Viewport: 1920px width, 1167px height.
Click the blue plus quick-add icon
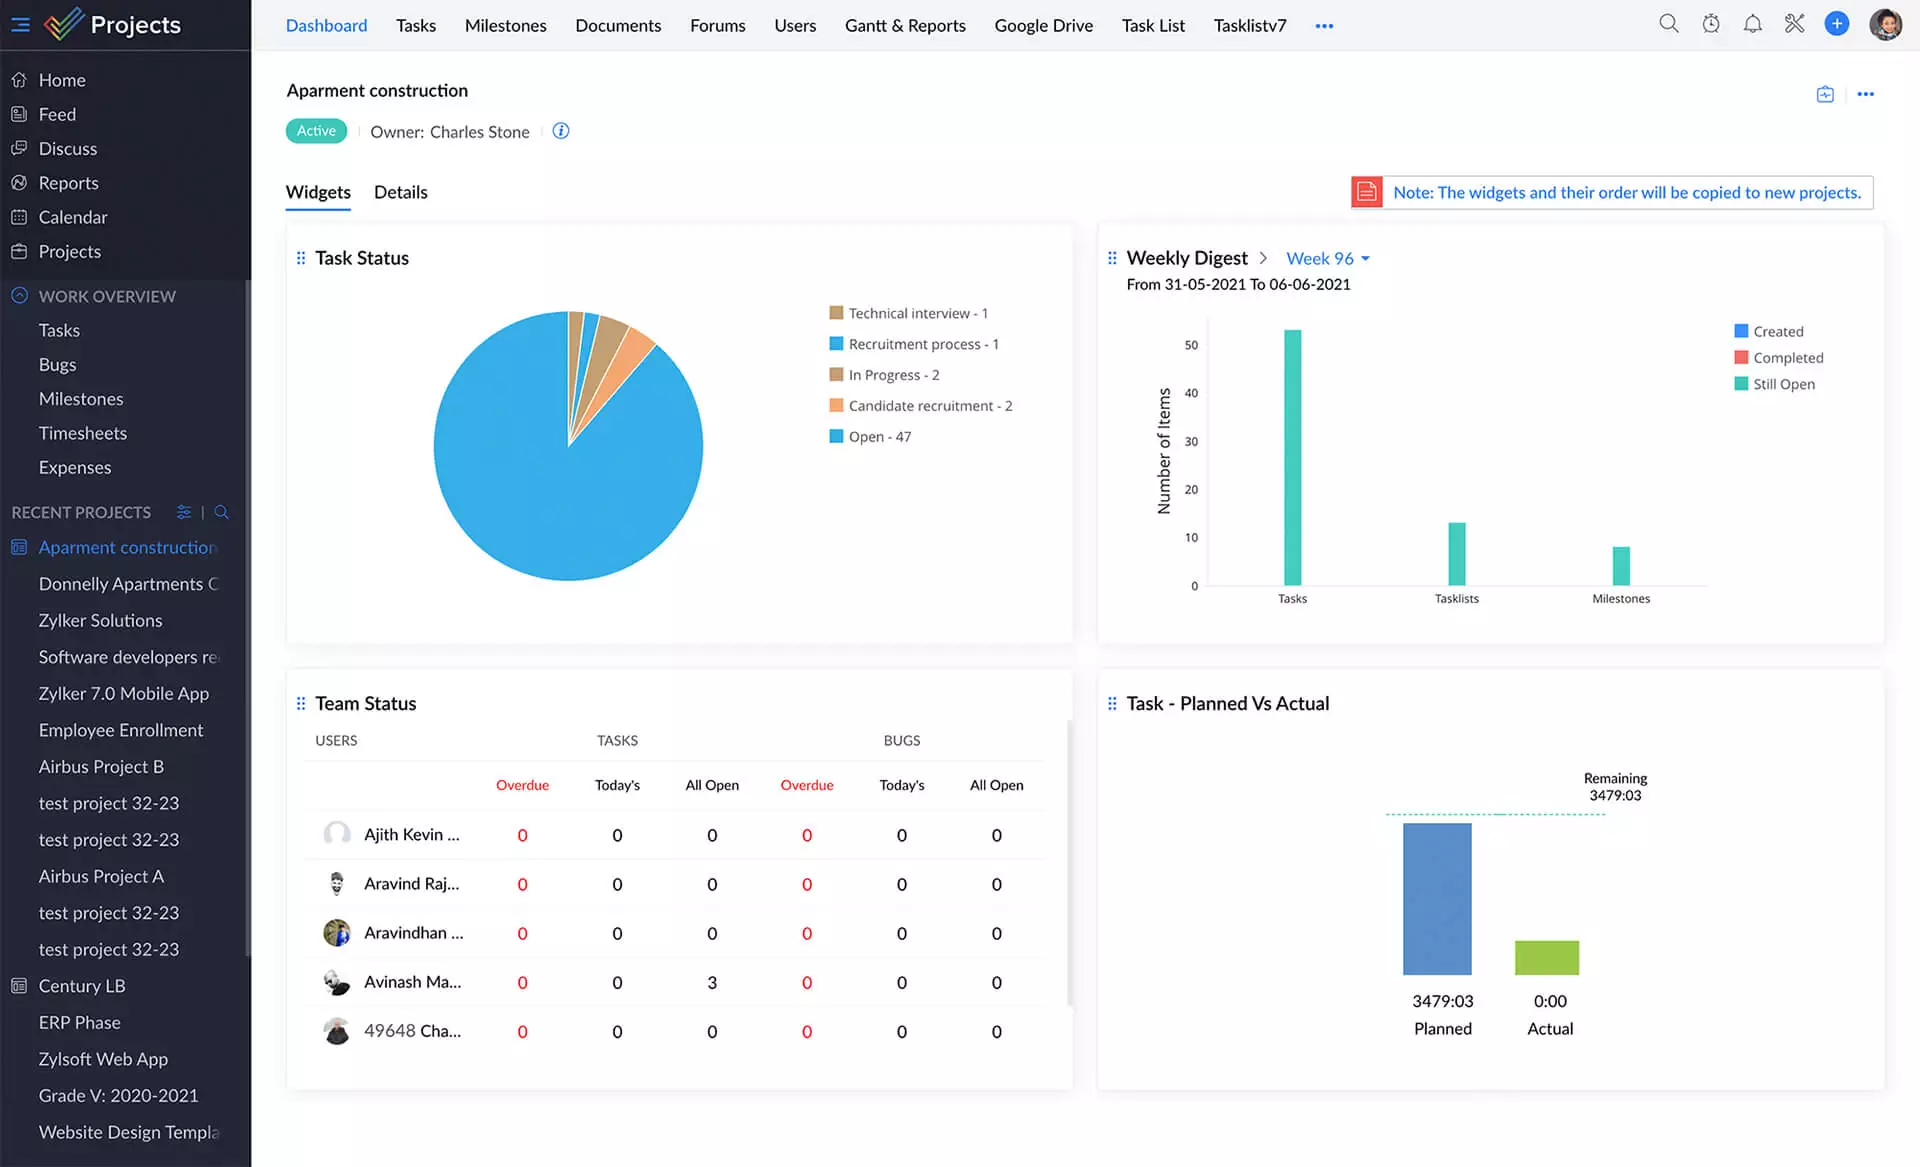tap(1836, 24)
